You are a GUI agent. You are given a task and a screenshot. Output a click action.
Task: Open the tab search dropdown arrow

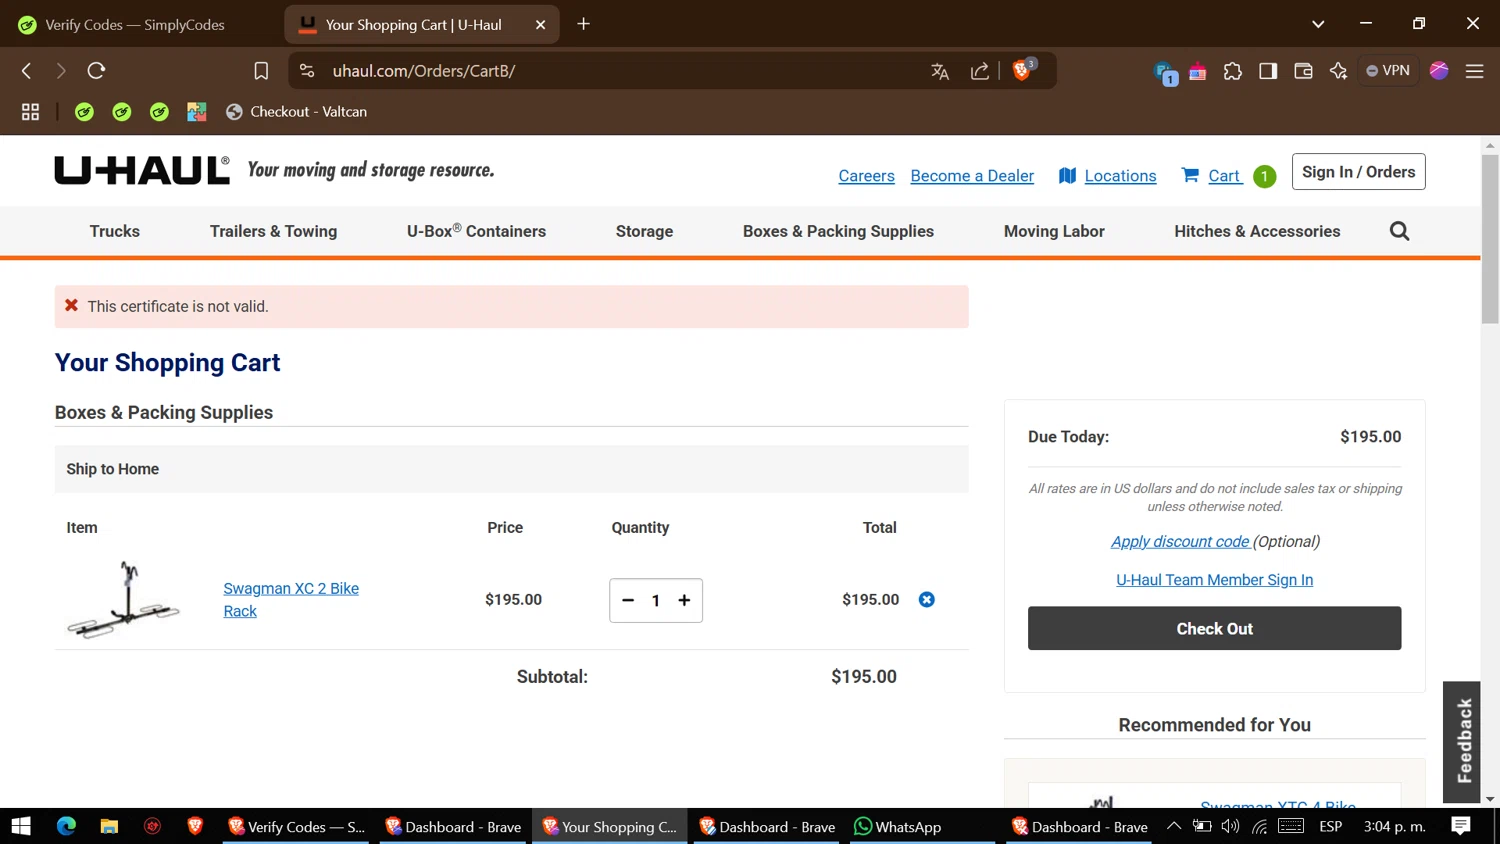pyautogui.click(x=1318, y=24)
